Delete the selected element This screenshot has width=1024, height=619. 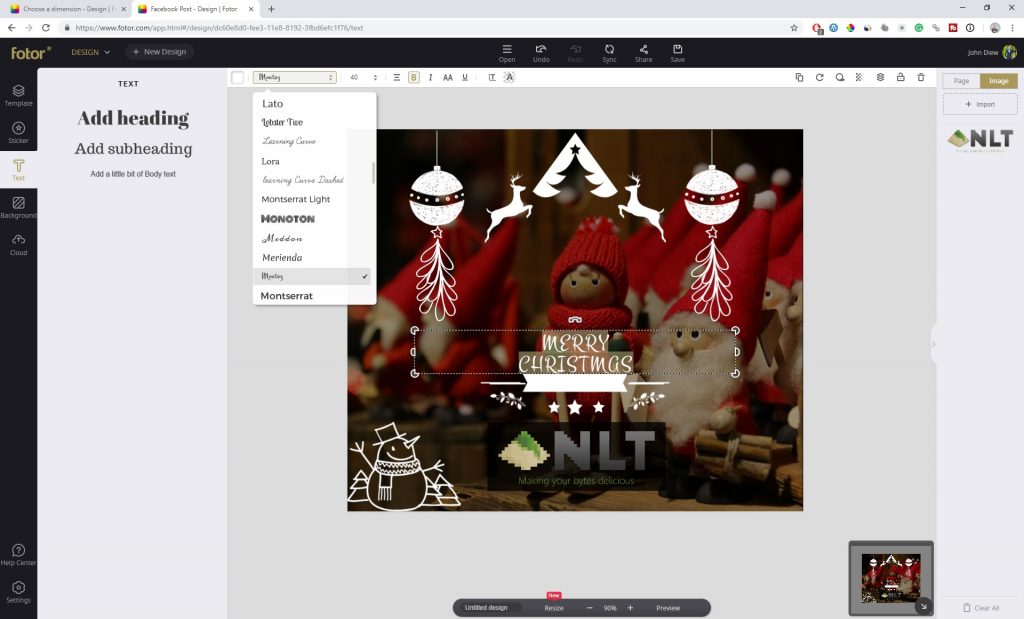tap(921, 77)
